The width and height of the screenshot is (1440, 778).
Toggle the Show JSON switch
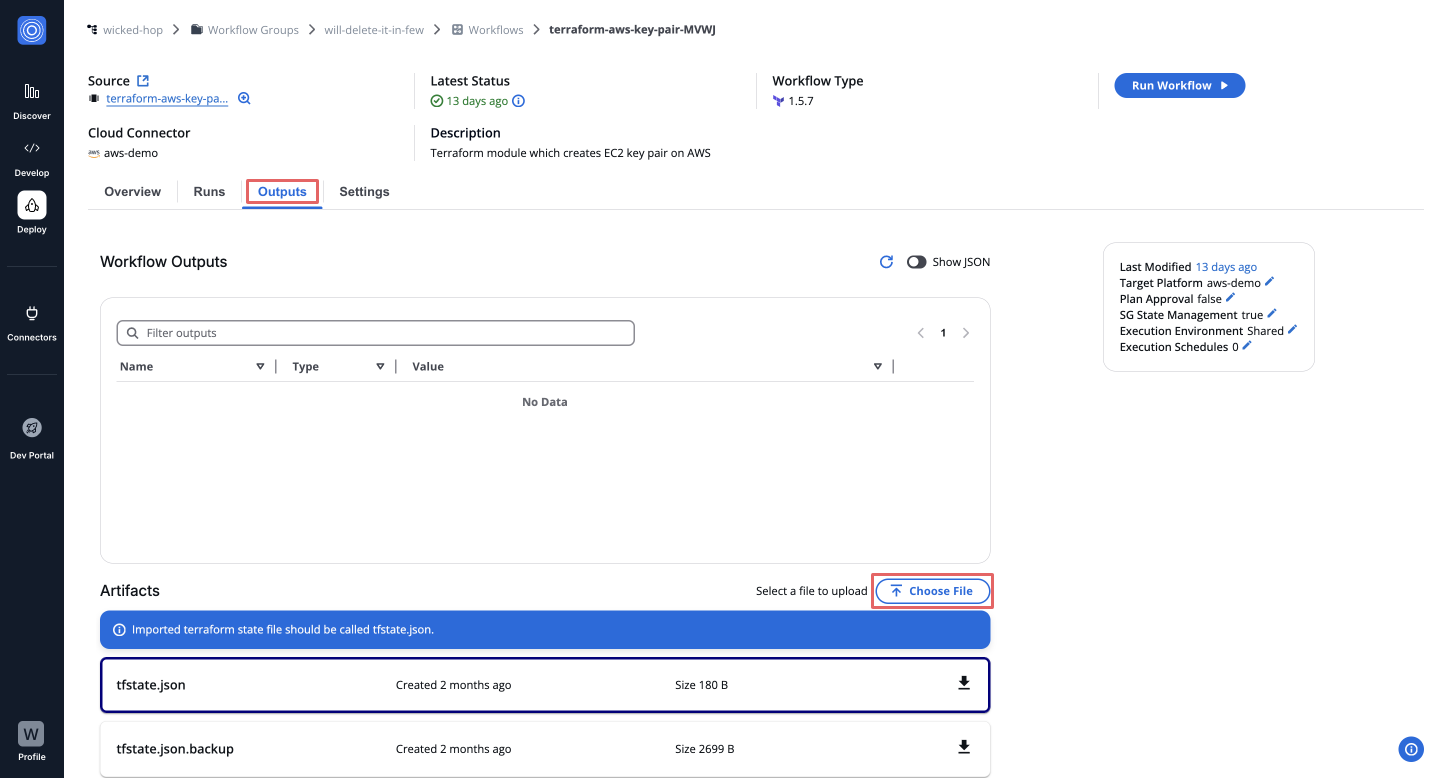pyautogui.click(x=916, y=262)
